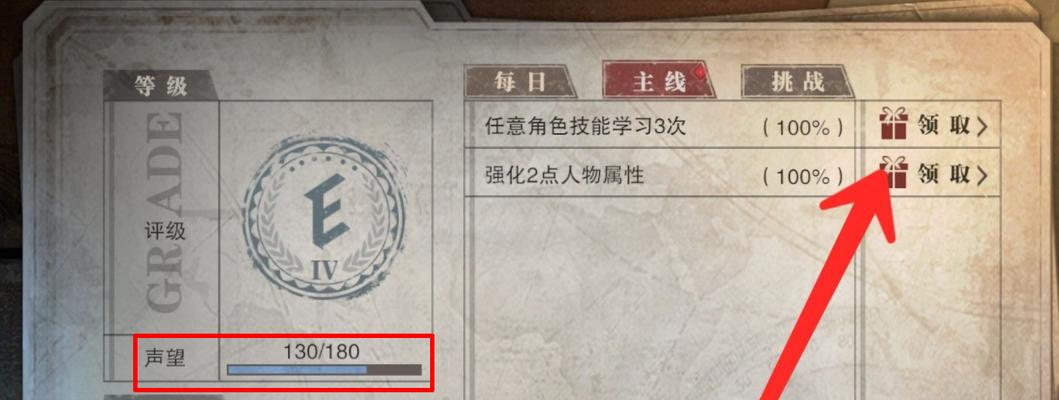Select the 等级 panel header

[161, 86]
